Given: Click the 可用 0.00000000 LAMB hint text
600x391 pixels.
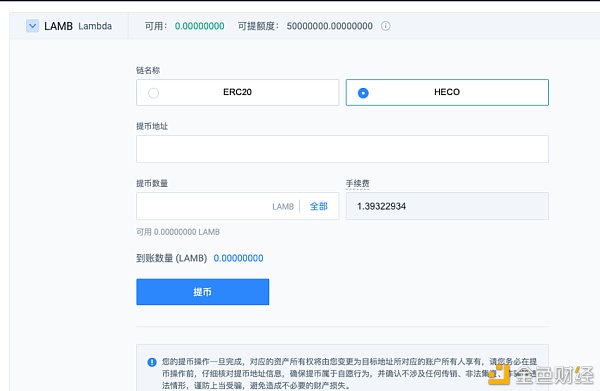Looking at the screenshot, I should click(x=178, y=232).
